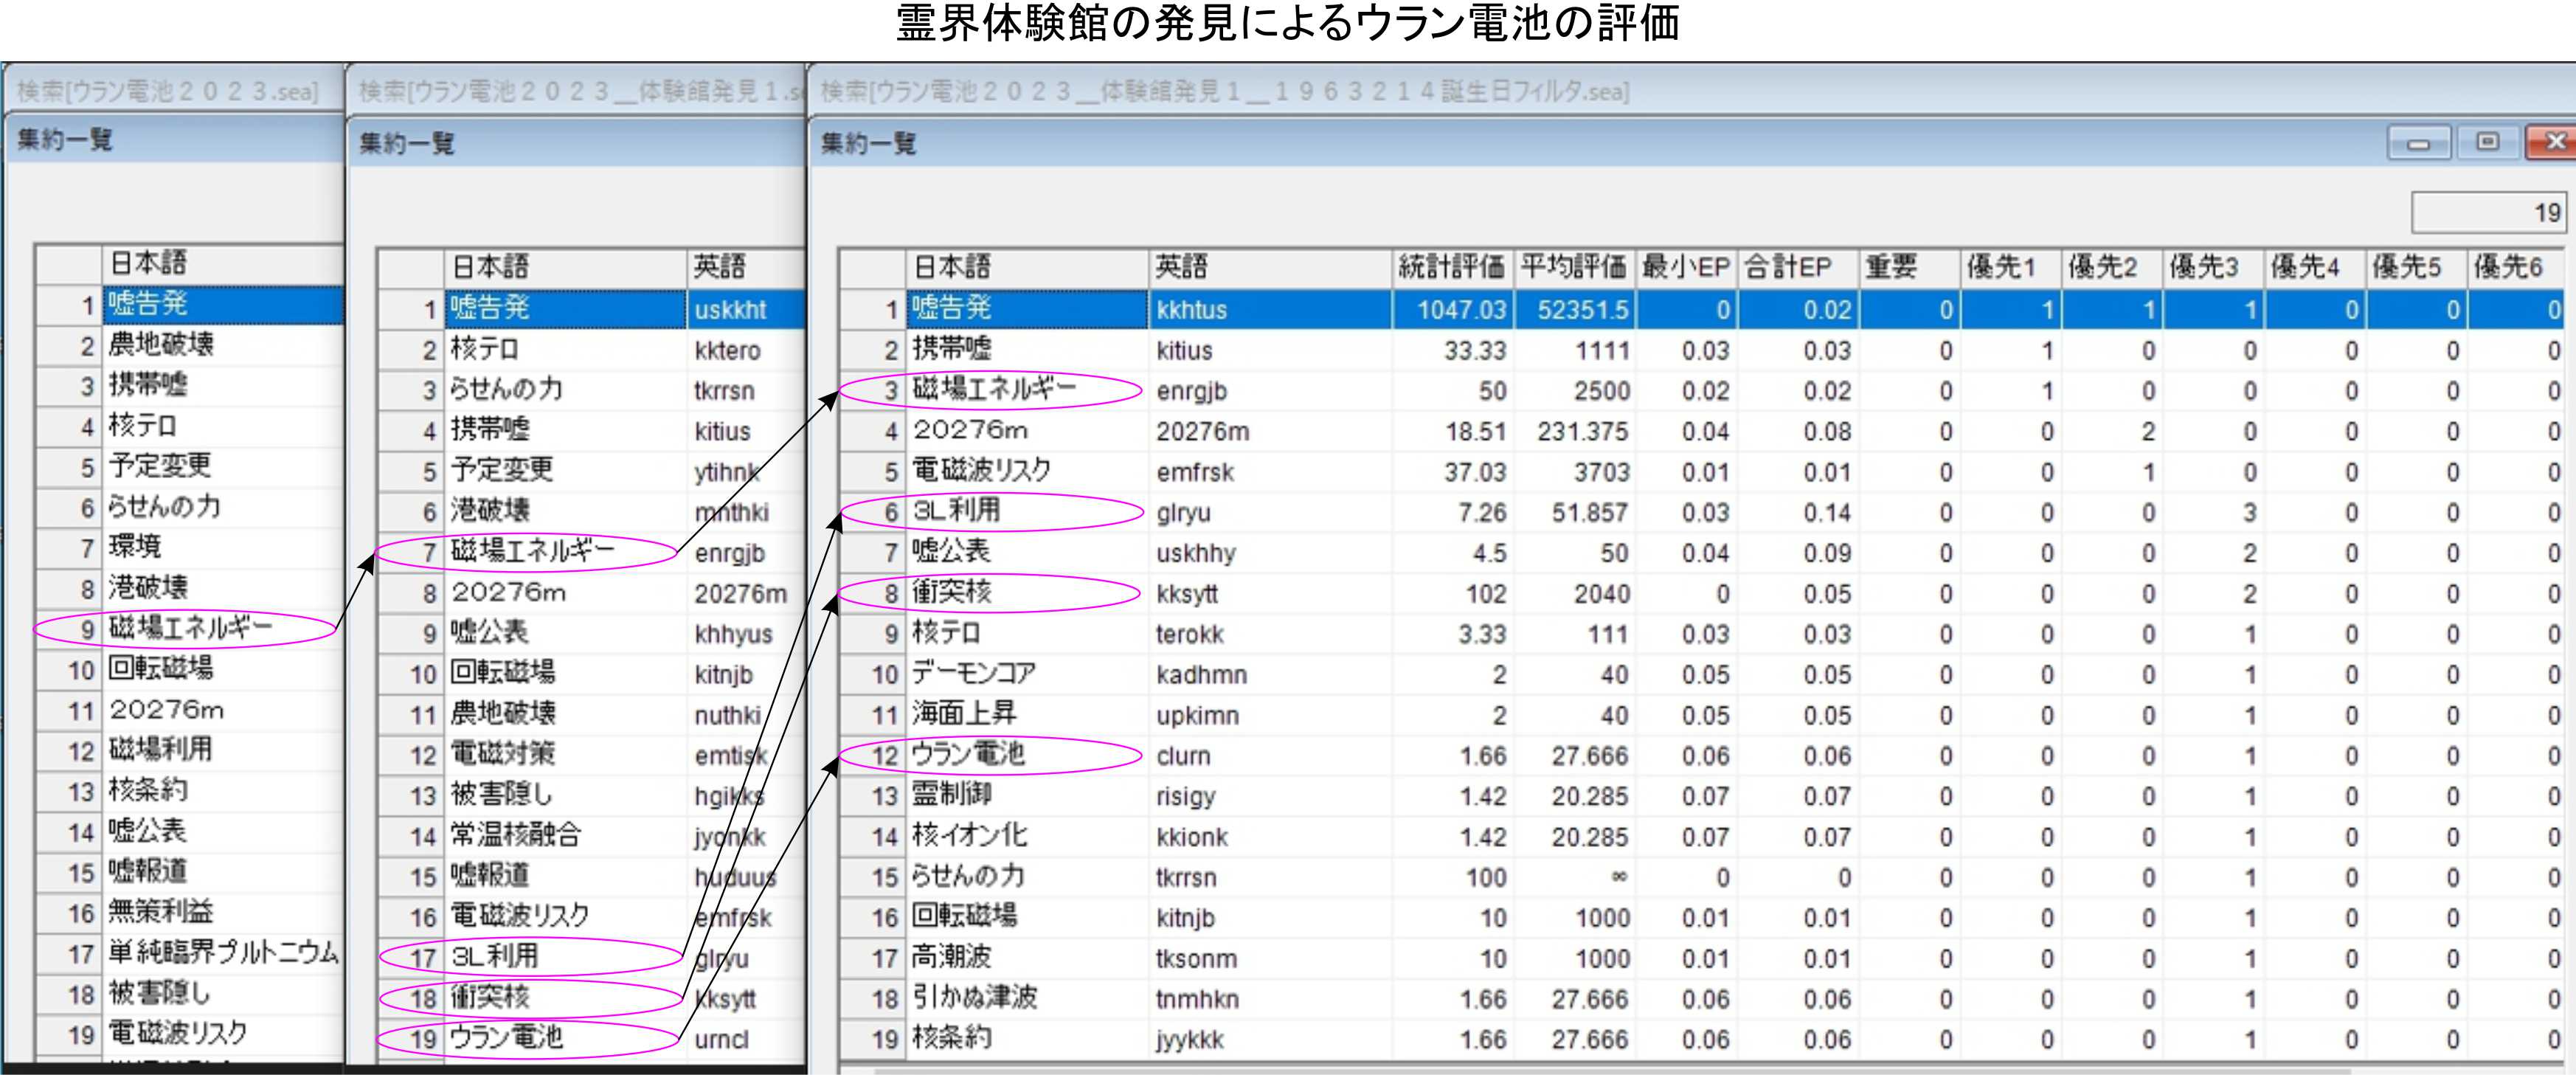The height and width of the screenshot is (1075, 2576).
Task: Select 農地破壊 row 2 in leftmost window
Action: click(x=190, y=345)
